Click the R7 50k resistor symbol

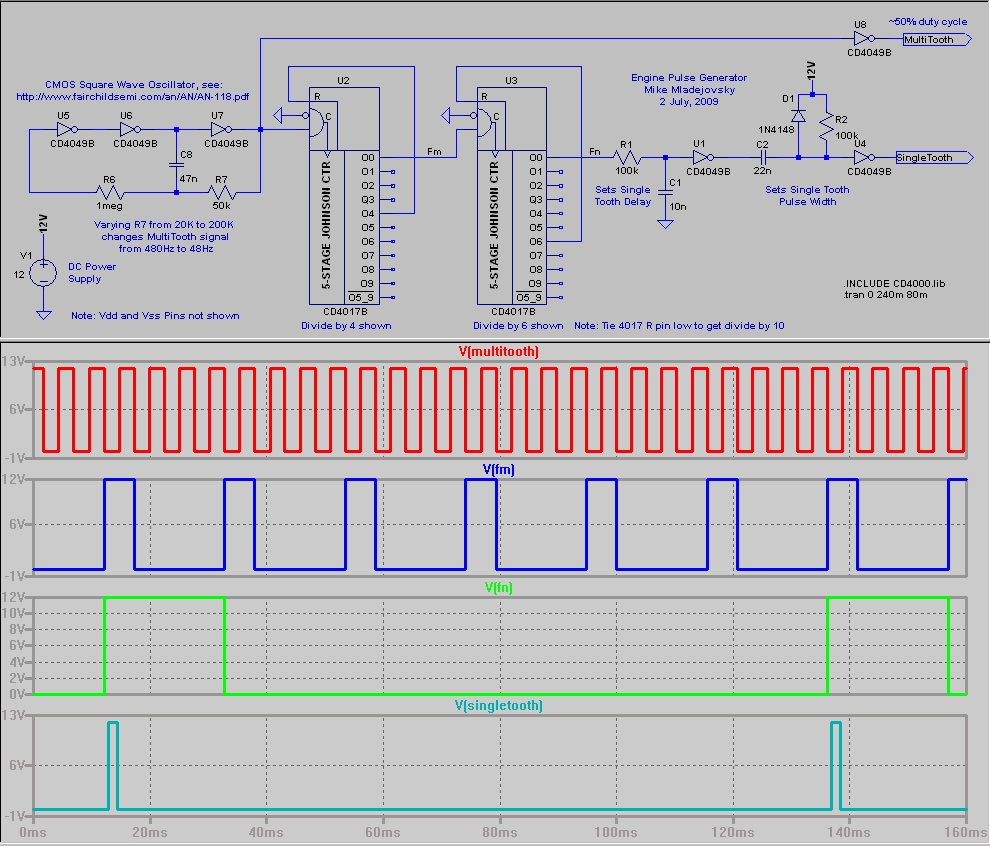[222, 192]
